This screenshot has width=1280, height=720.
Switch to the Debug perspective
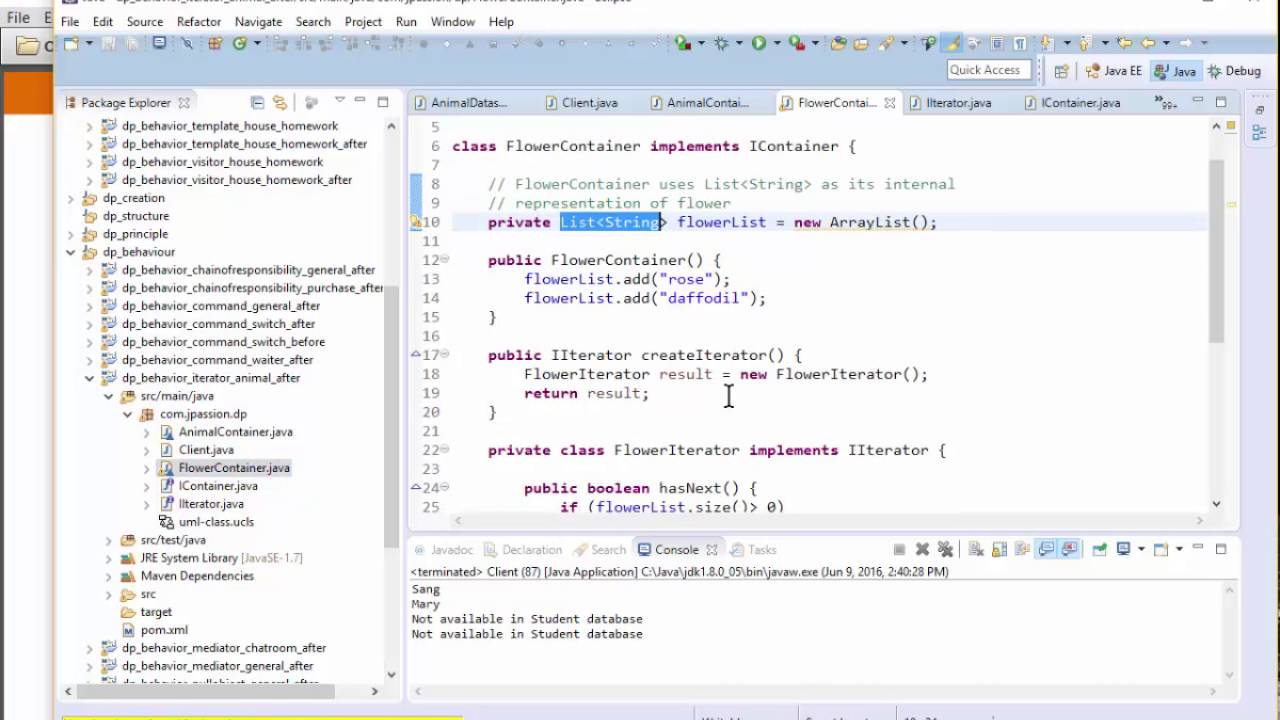click(x=1234, y=71)
